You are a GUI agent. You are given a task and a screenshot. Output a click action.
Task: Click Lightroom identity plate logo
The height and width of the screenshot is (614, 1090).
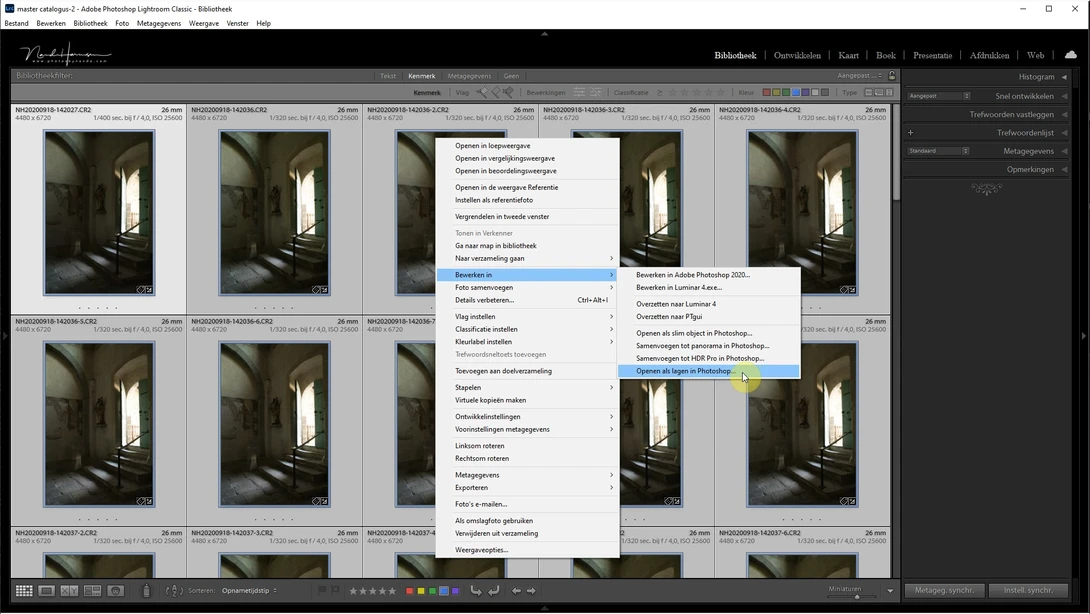[65, 54]
